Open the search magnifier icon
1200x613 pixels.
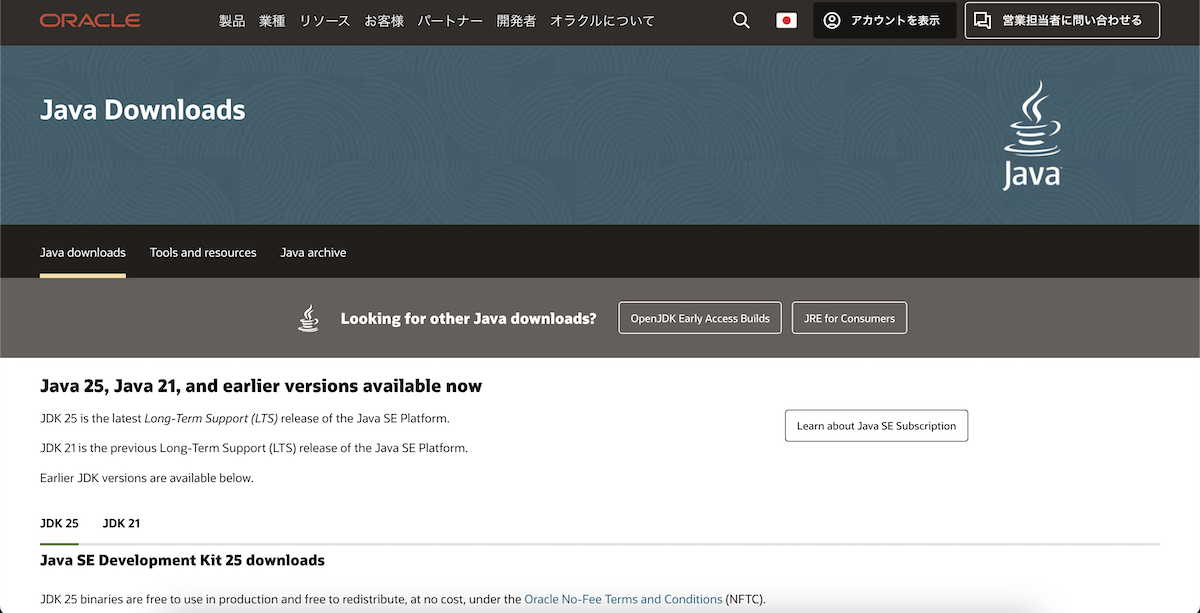(x=740, y=20)
